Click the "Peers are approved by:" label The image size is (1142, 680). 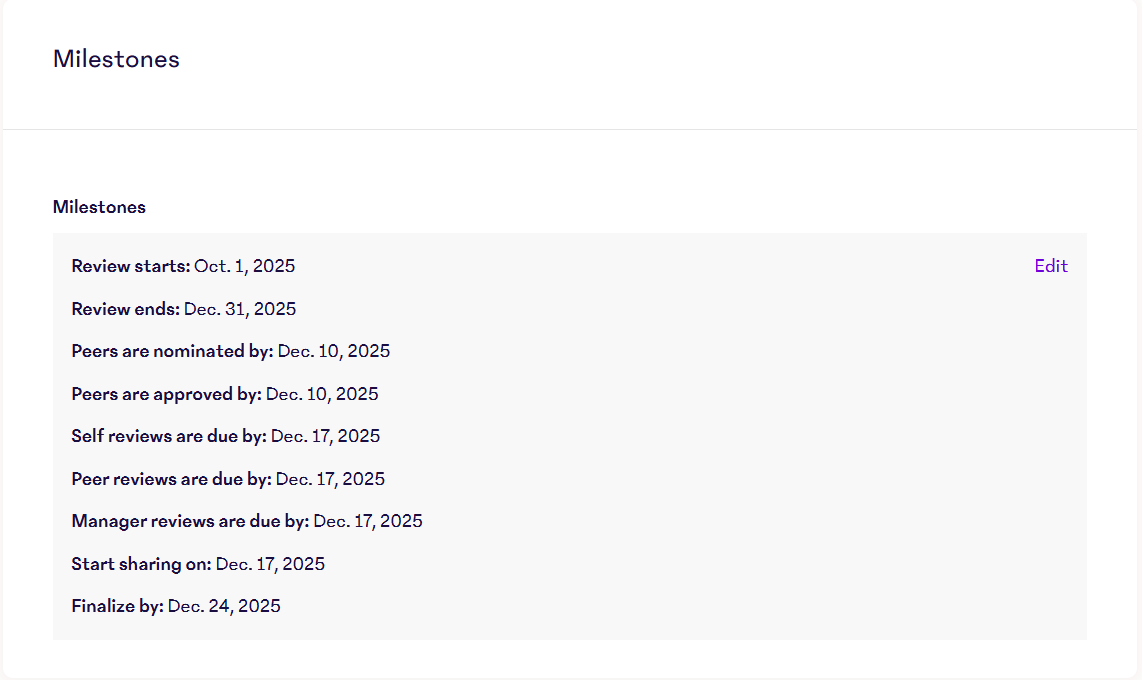(166, 394)
